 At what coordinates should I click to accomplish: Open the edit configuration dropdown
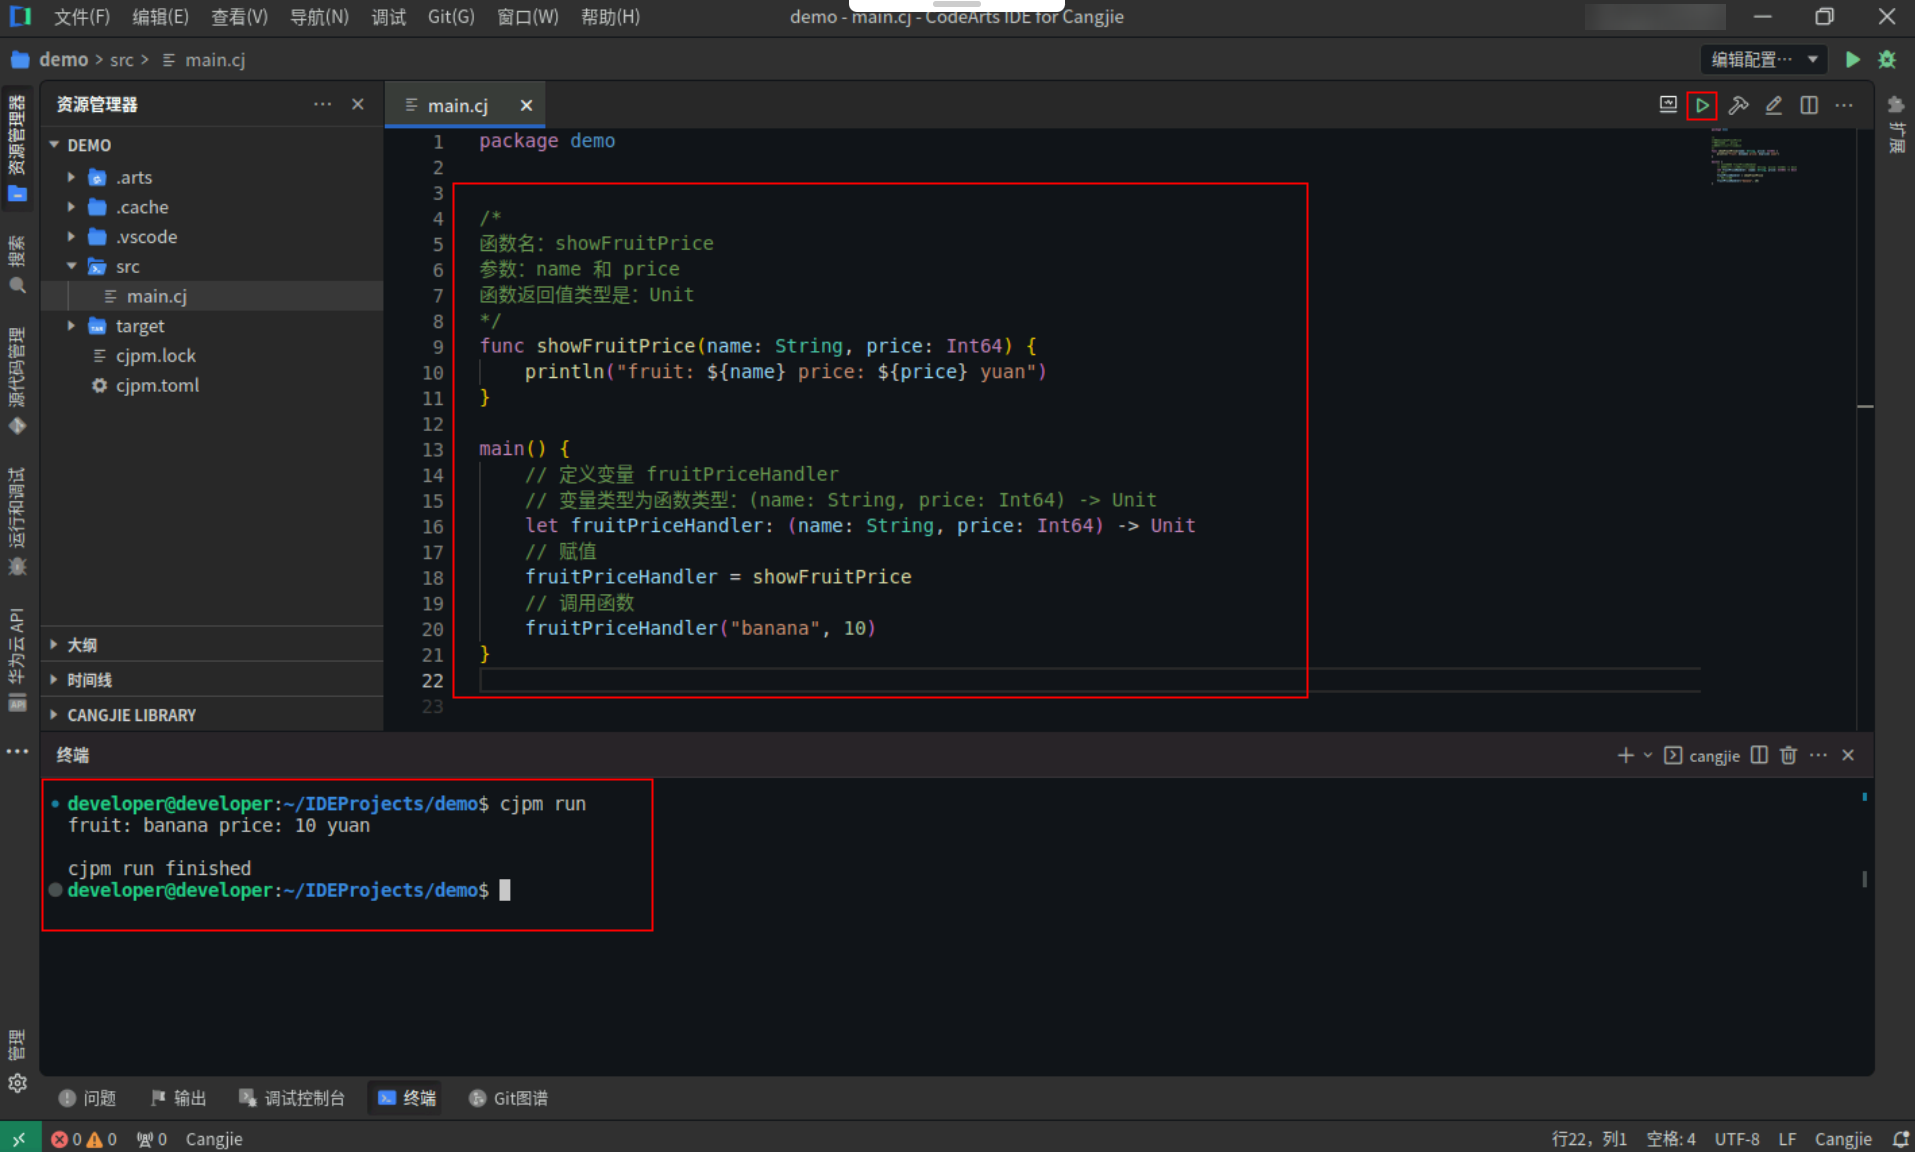pos(1764,60)
